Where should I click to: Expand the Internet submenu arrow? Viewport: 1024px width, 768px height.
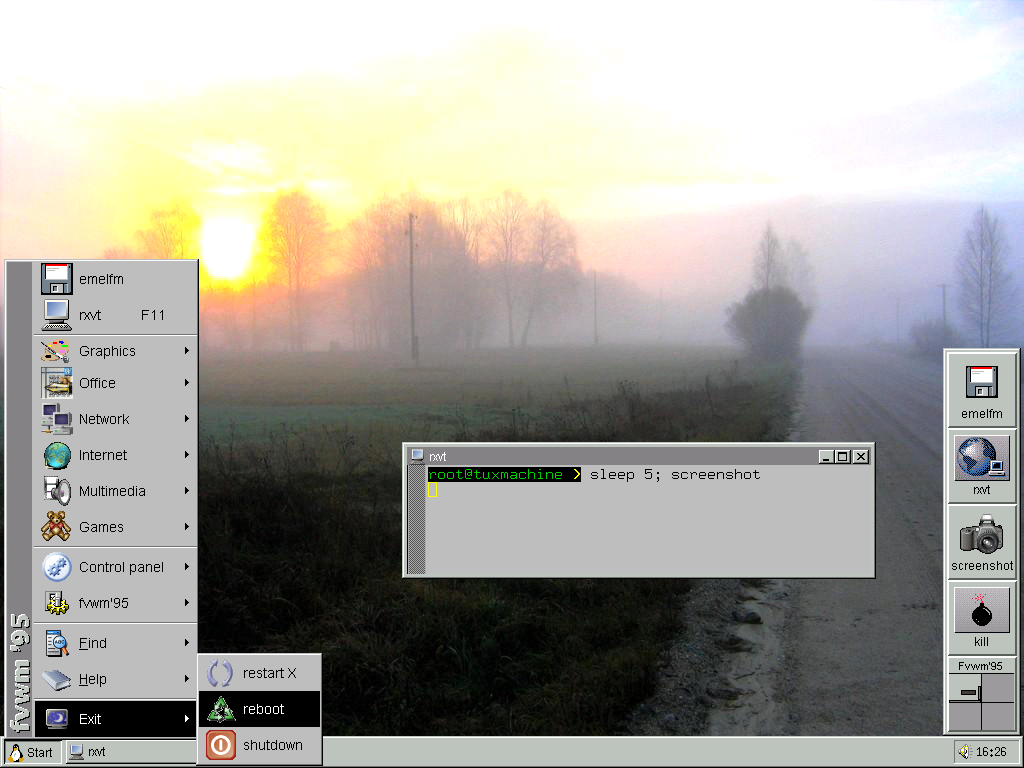tap(187, 455)
